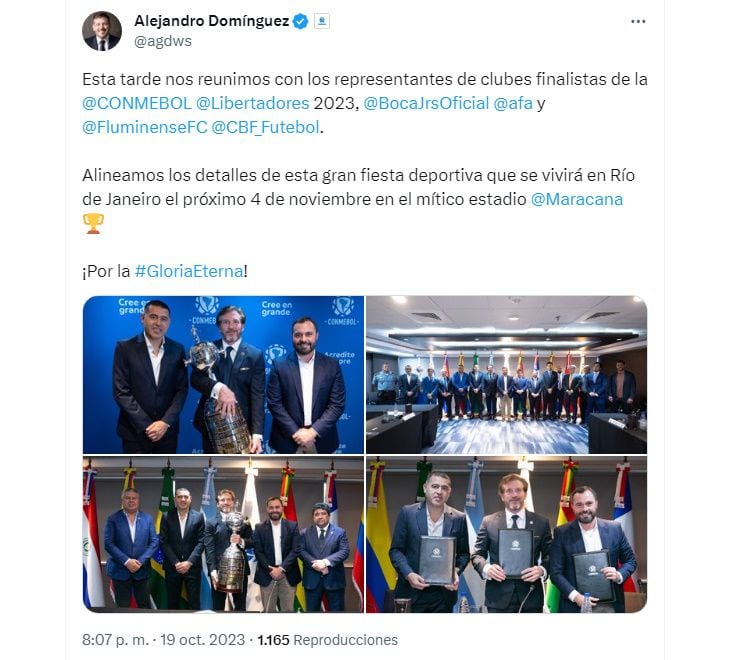Open the @afa mention
This screenshot has height=660, width=730.
[513, 103]
